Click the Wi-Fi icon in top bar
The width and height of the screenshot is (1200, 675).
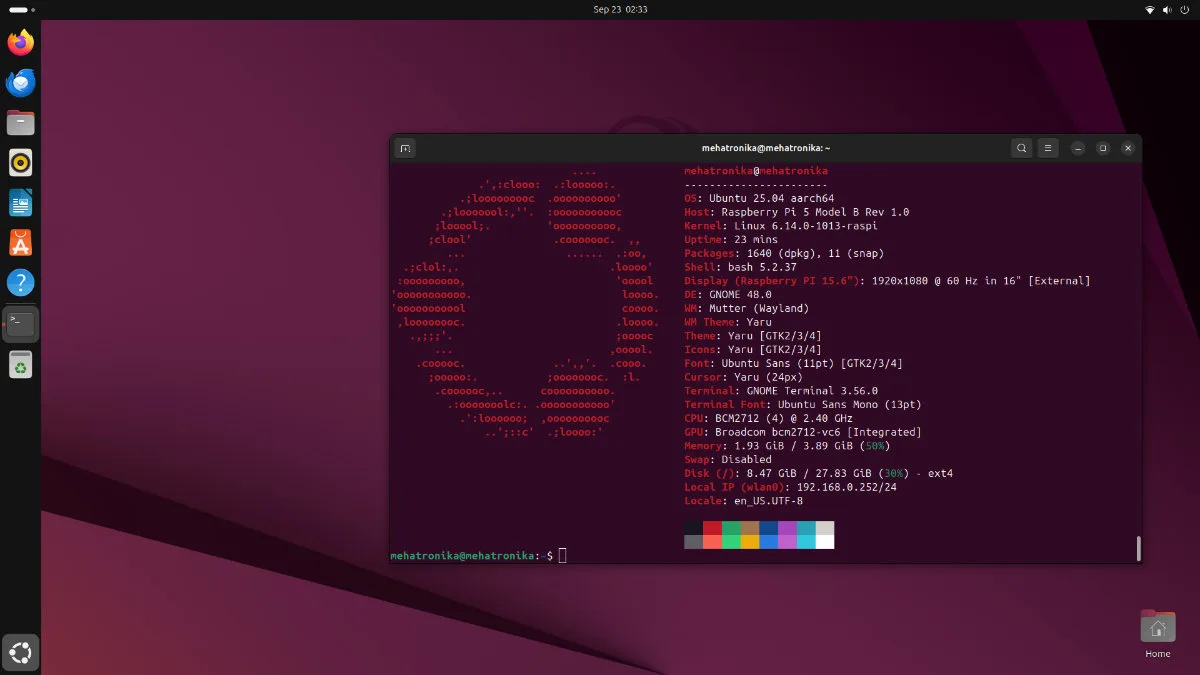click(x=1150, y=9)
